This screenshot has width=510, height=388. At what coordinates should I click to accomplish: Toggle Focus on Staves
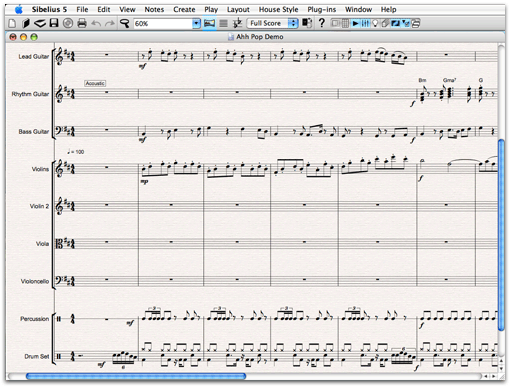(223, 23)
